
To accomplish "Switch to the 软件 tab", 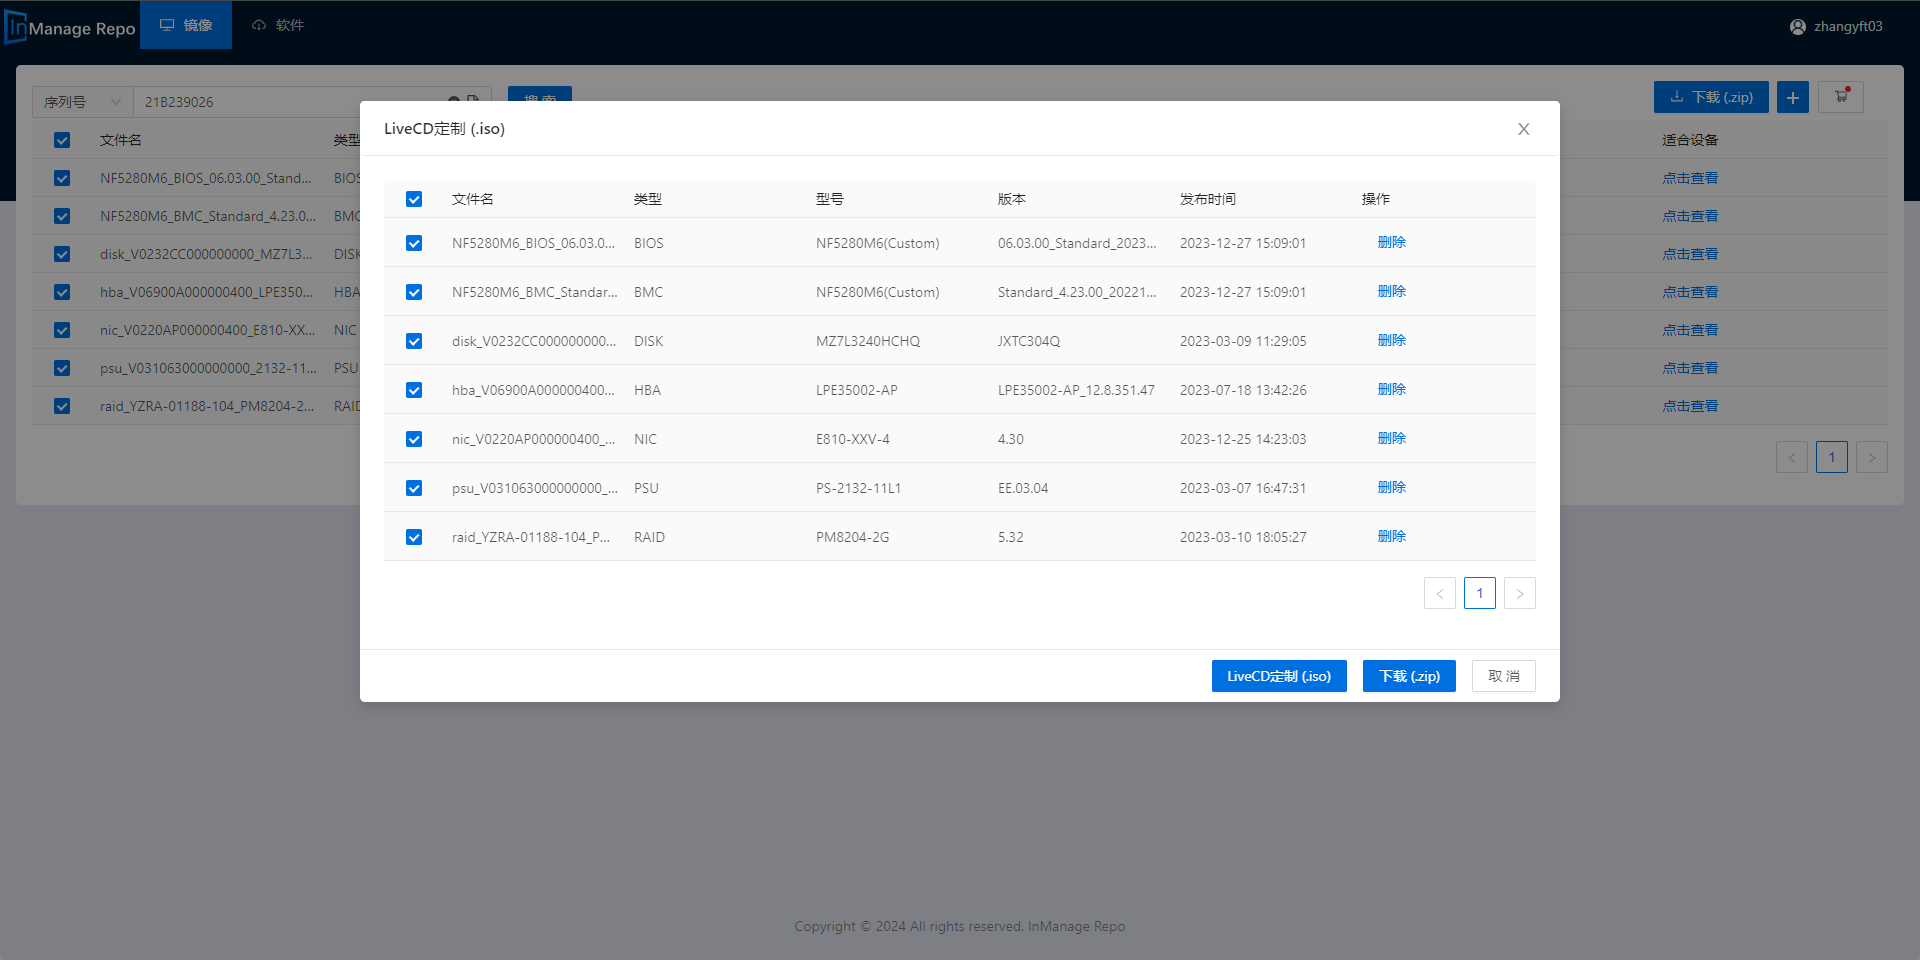I will (278, 25).
